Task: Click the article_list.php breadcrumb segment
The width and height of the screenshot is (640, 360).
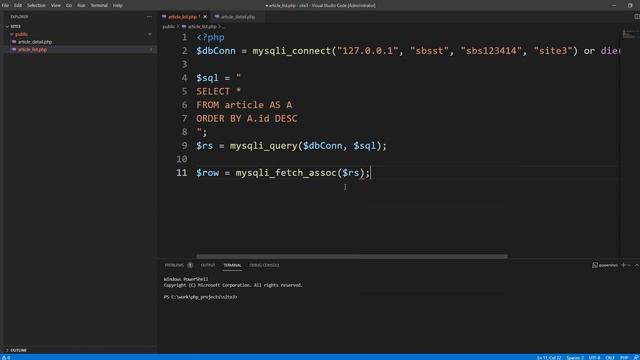Action: point(202,27)
